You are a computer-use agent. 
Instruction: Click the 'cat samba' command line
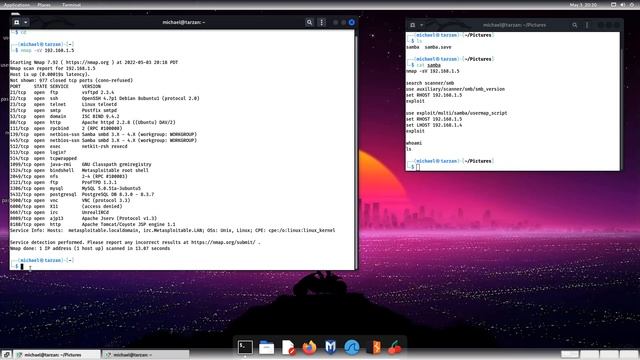click(428, 65)
